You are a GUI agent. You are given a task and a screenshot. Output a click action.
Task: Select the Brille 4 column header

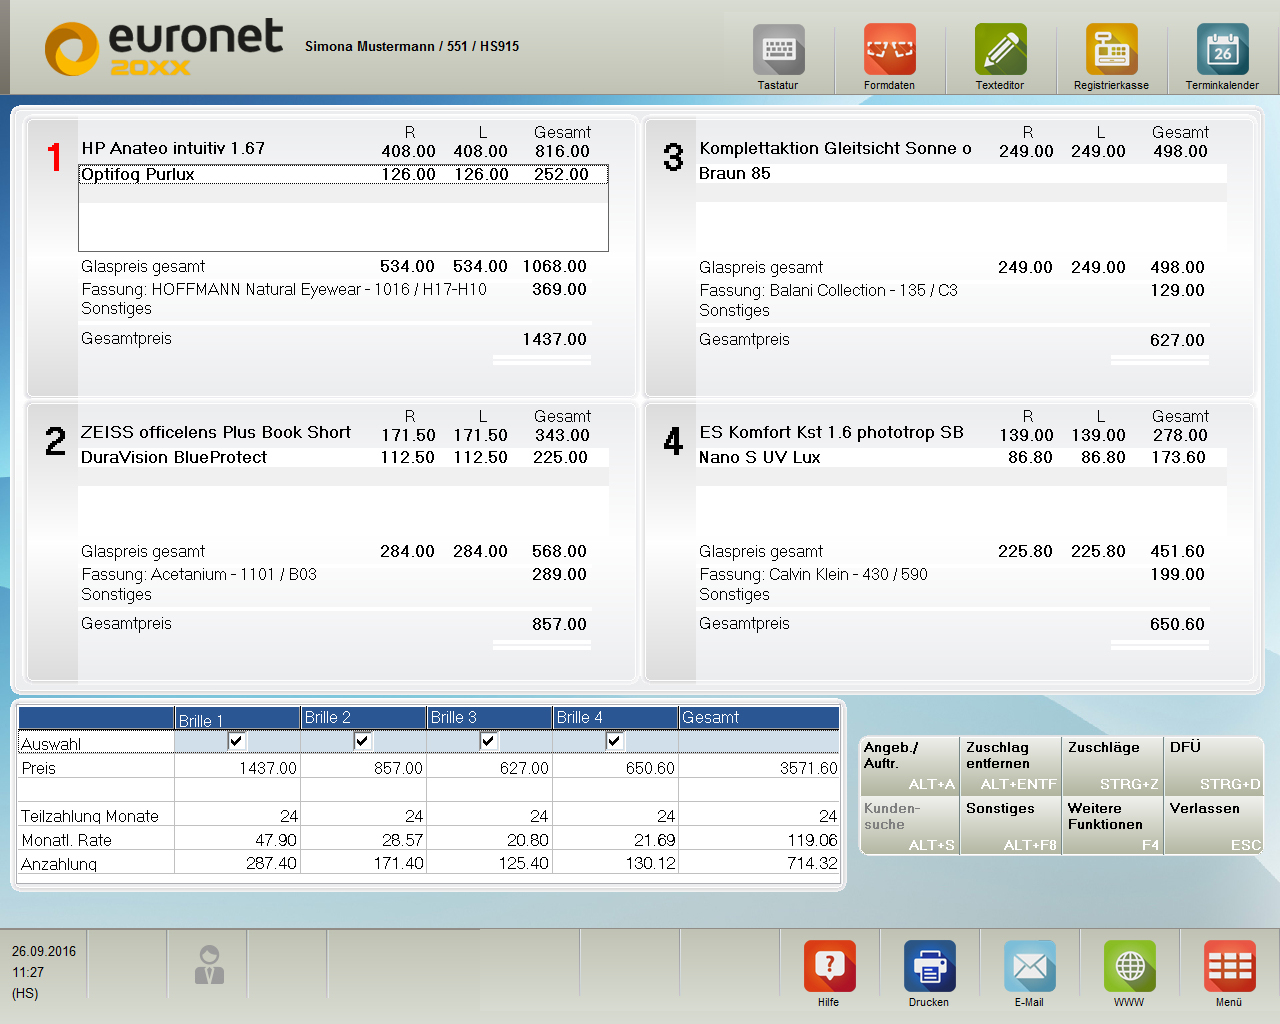click(616, 718)
